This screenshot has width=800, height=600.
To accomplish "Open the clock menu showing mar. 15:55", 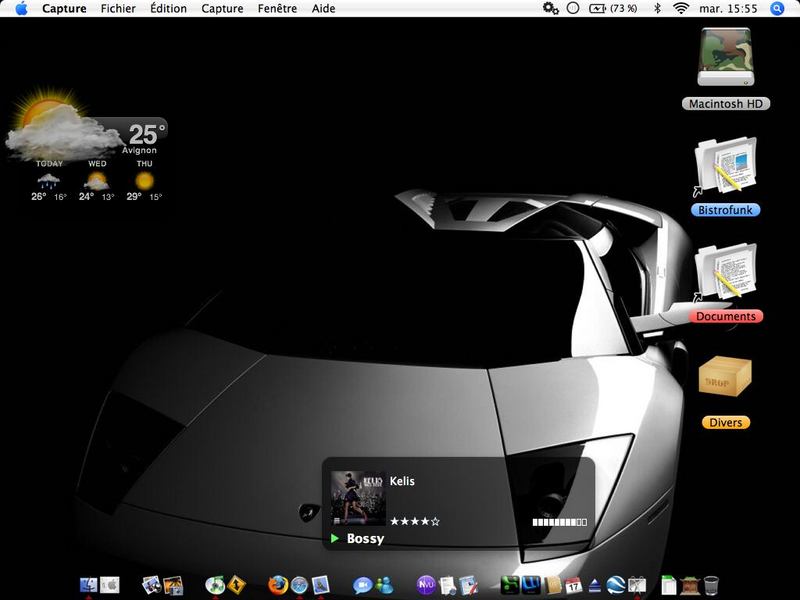I will coord(728,8).
